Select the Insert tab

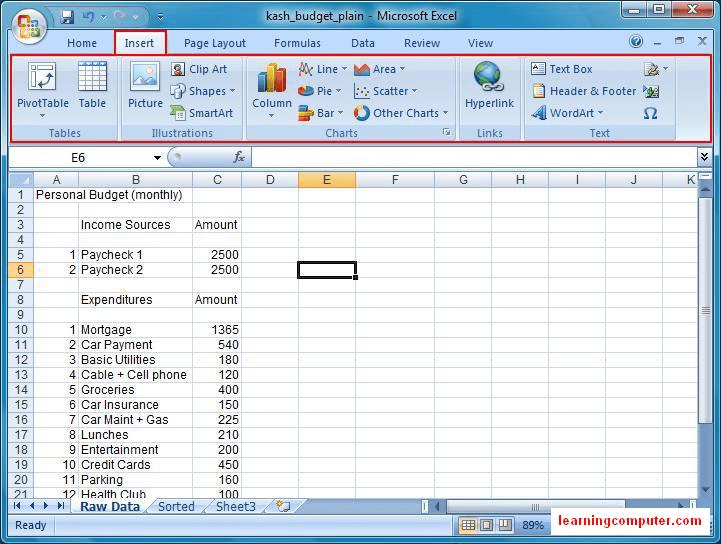[x=140, y=43]
